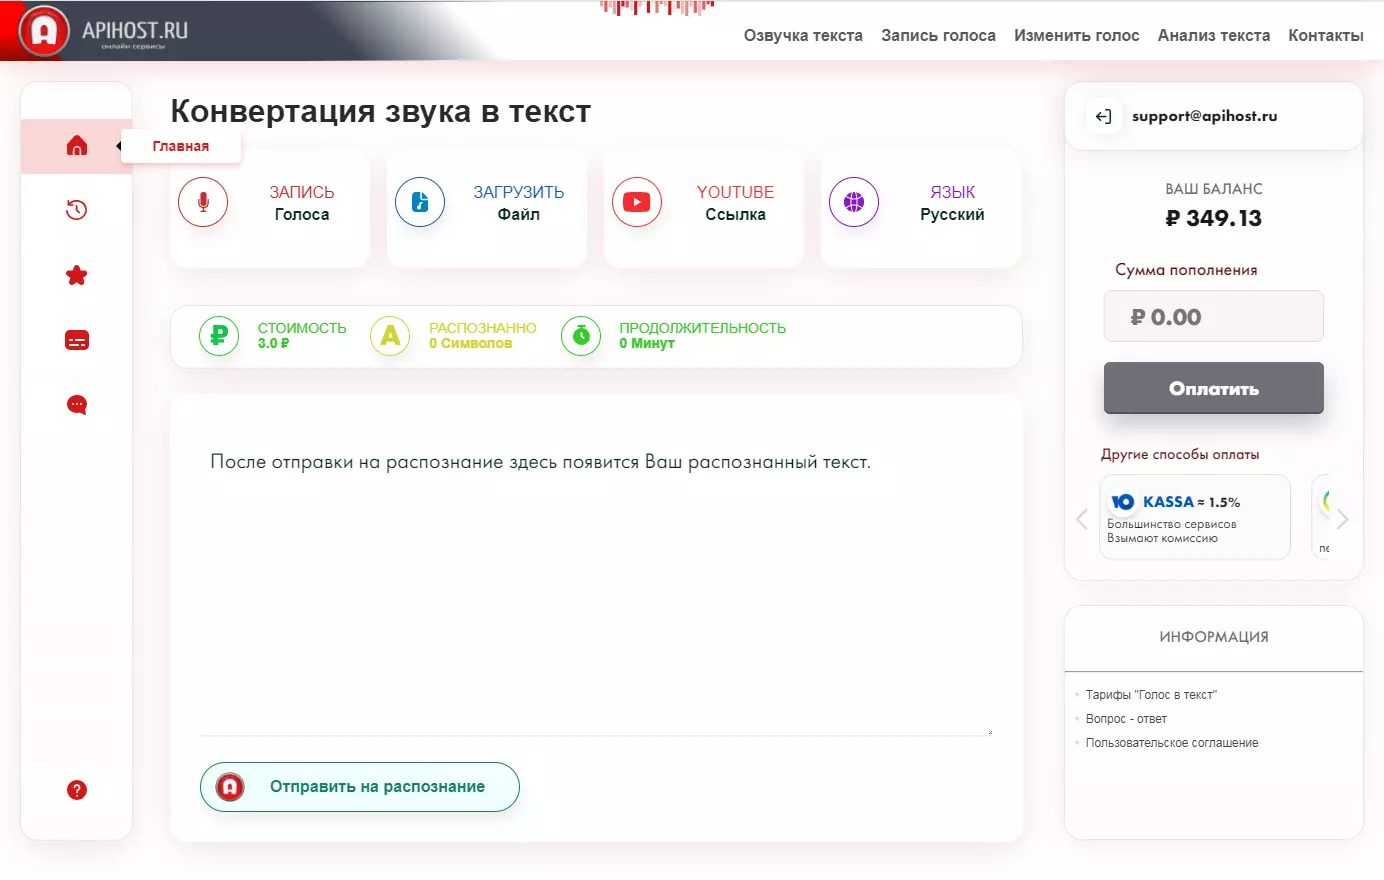The image size is (1384, 880).
Task: Click Отправить на распознание button
Action: (x=360, y=787)
